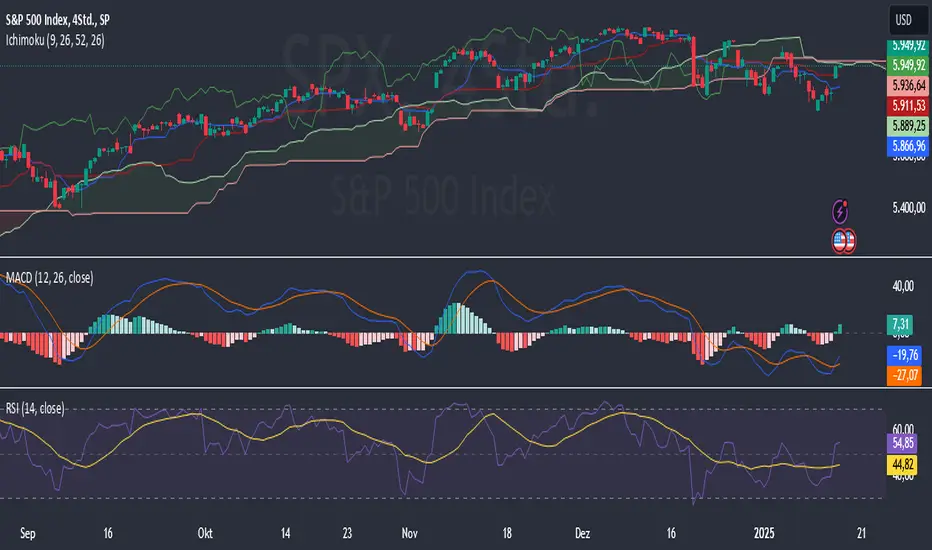Click the Nov label on time axis

[410, 533]
